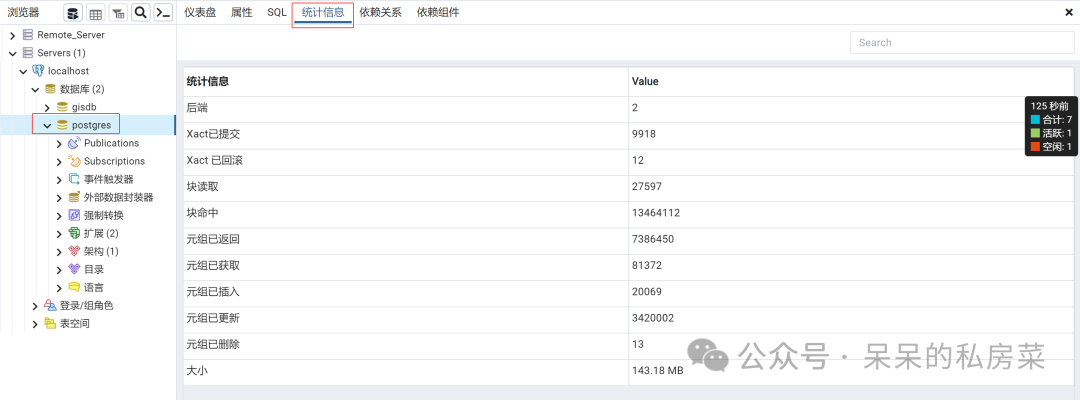The height and width of the screenshot is (400, 1080).
Task: Click the Subscriptions node icon
Action: click(x=74, y=161)
